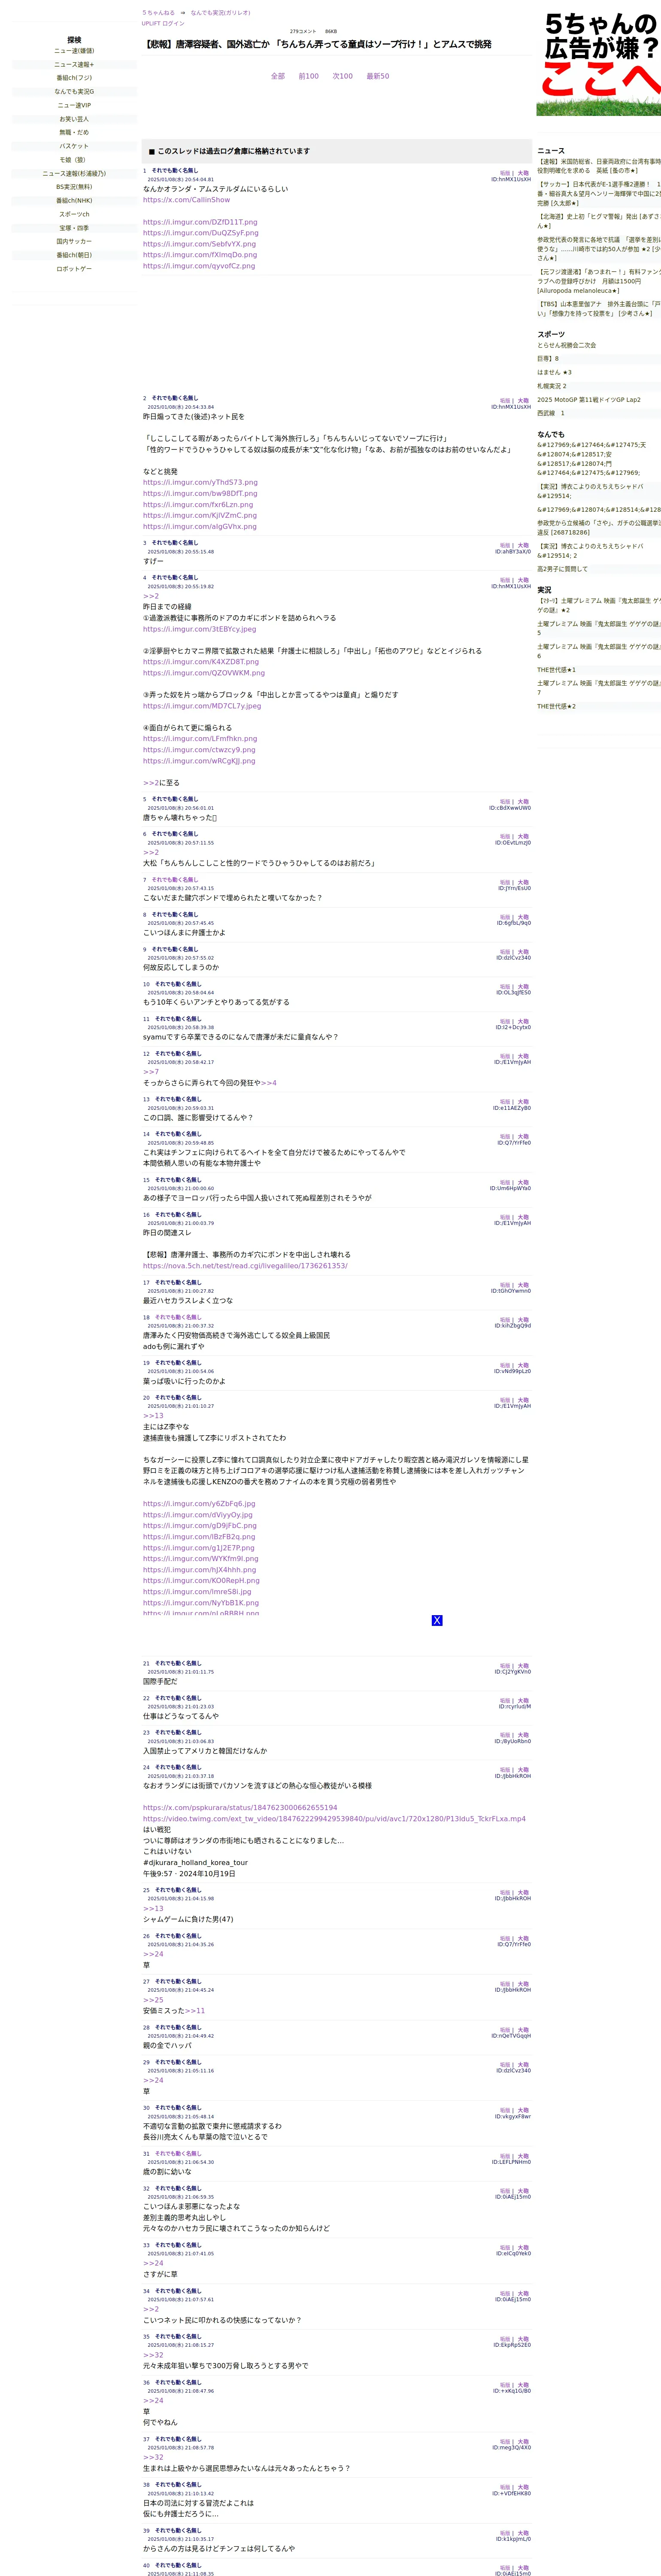661x2576 pixels.
Task: Follow the >>4 anchor in post 12
Action: [x=269, y=1083]
